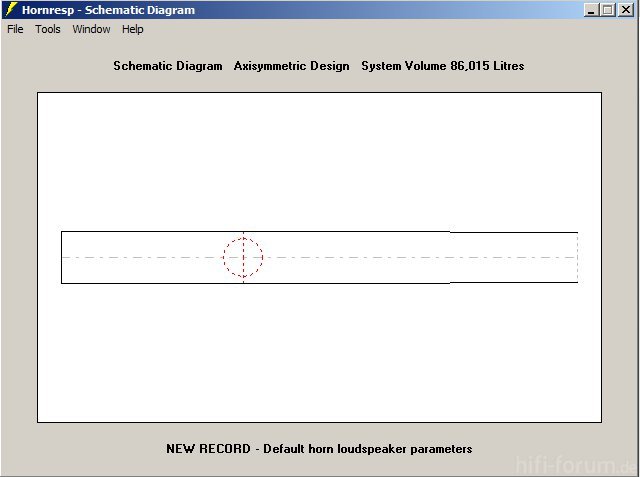Click the dashed red driver circle in diagram

tap(243, 257)
